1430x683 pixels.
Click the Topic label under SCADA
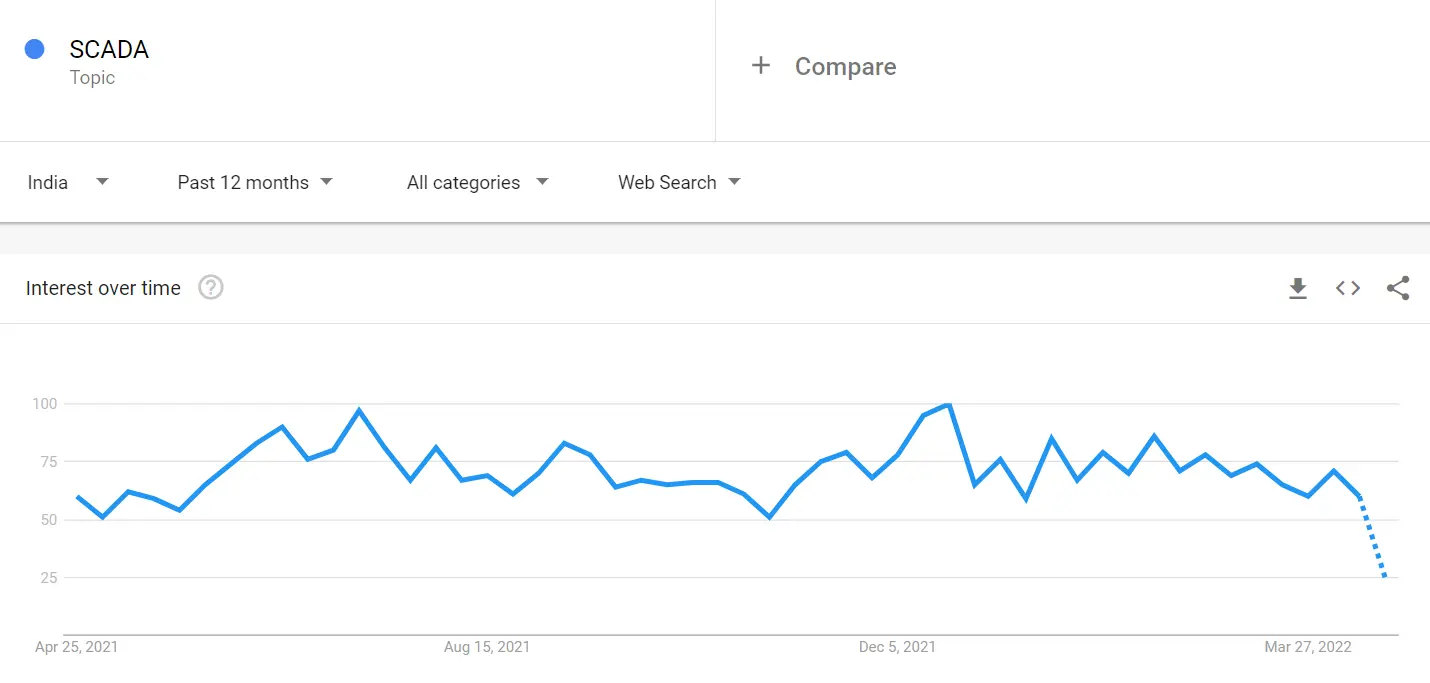[92, 78]
